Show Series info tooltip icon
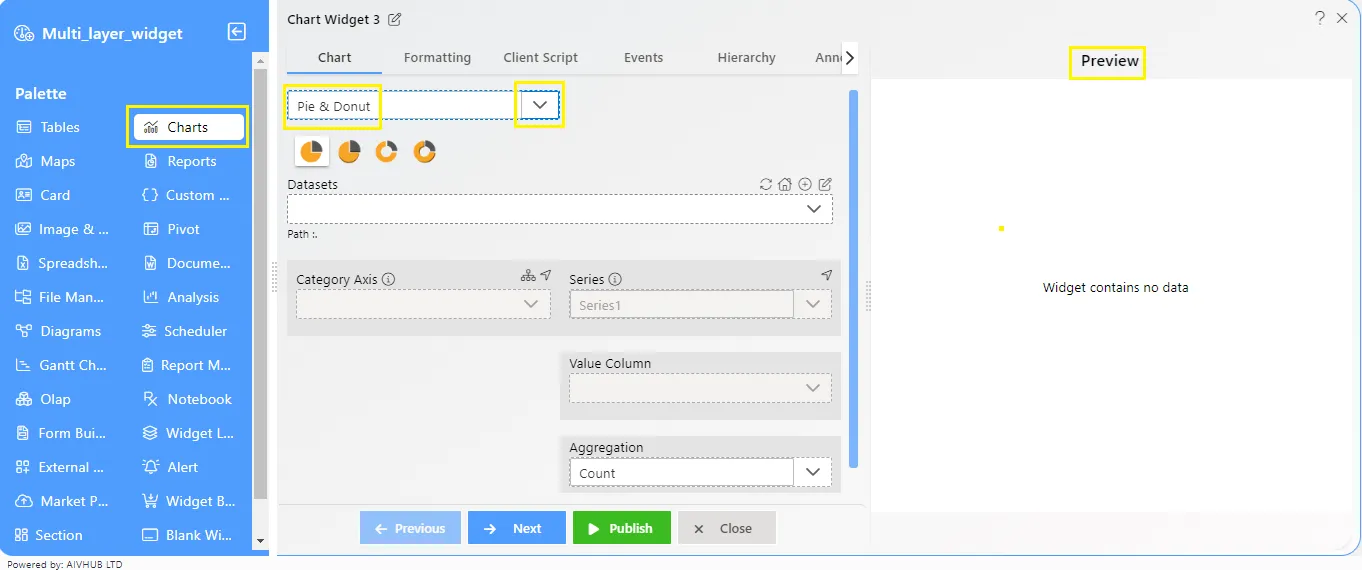Viewport: 1362px width, 570px height. pyautogui.click(x=615, y=280)
